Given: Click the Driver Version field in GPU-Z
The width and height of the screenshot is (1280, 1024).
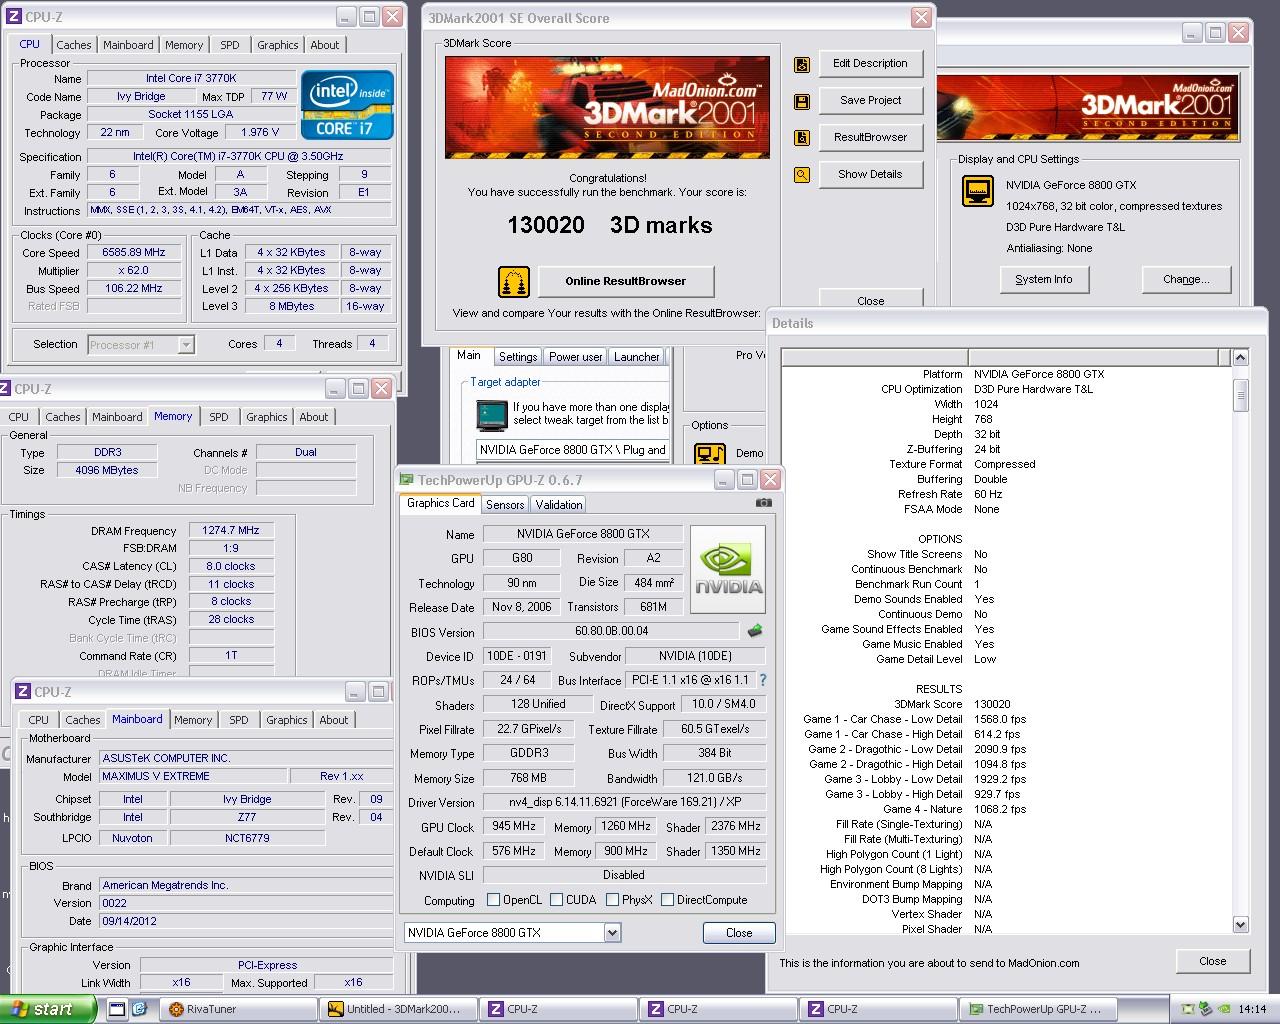Looking at the screenshot, I should 624,802.
